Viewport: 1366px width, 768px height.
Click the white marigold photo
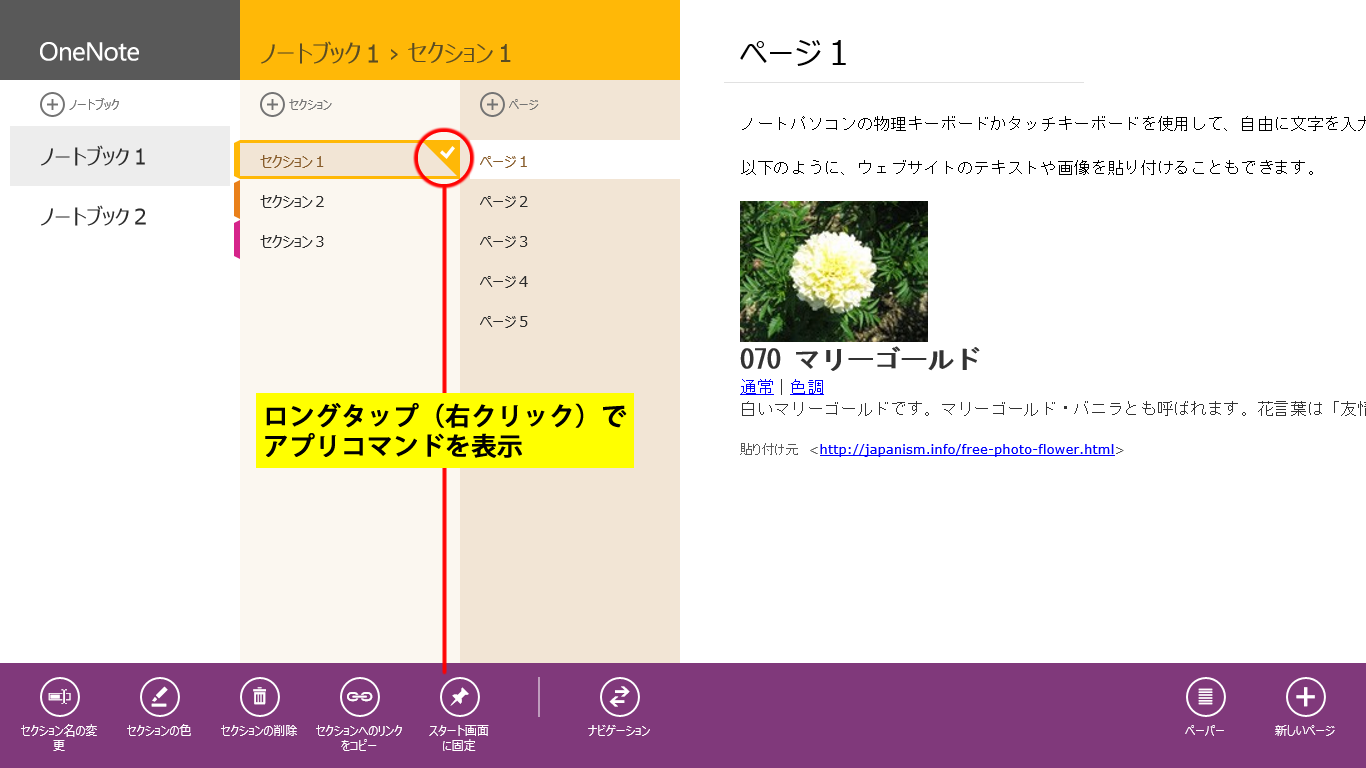pos(833,271)
